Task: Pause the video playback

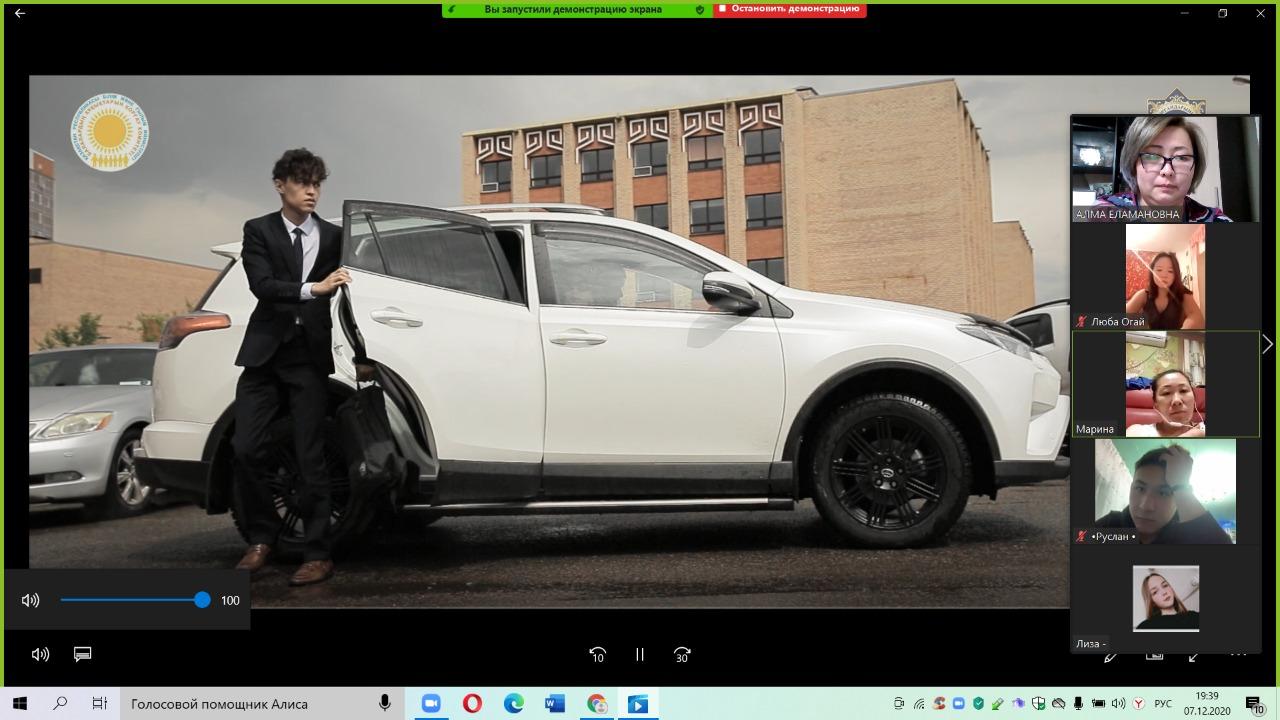Action: click(x=640, y=655)
